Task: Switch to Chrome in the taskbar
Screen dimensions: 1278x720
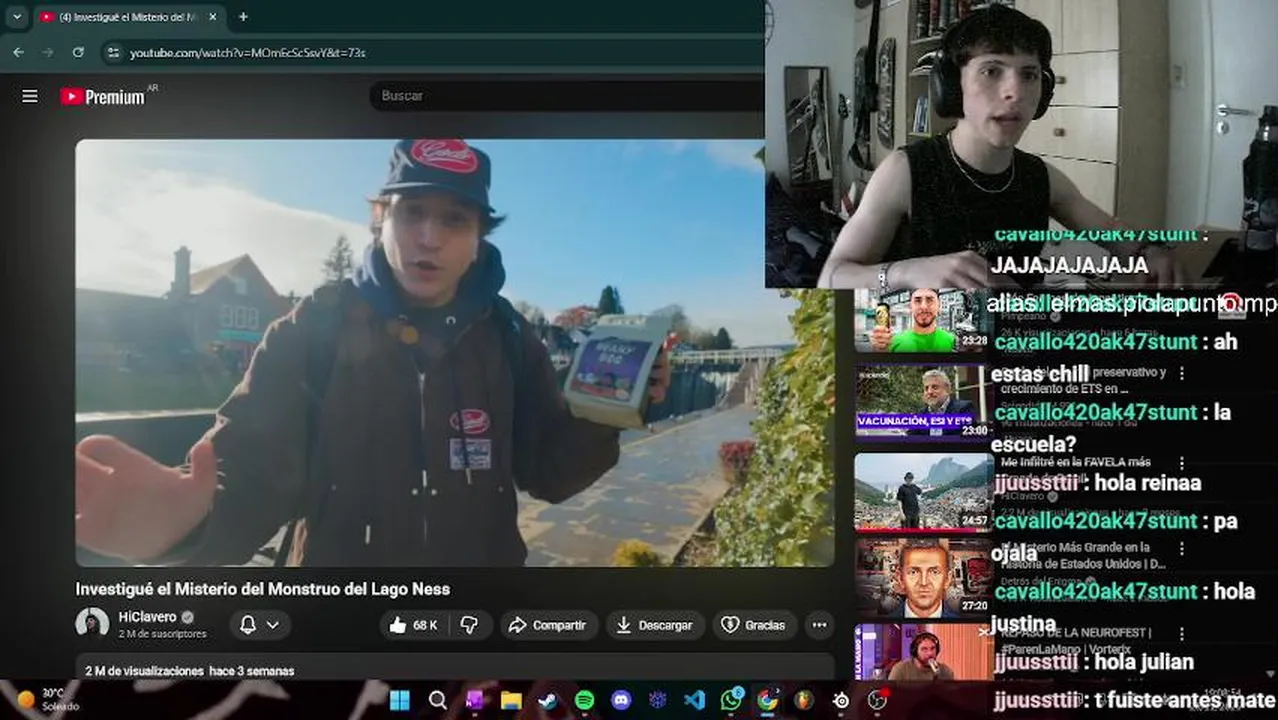Action: (768, 700)
